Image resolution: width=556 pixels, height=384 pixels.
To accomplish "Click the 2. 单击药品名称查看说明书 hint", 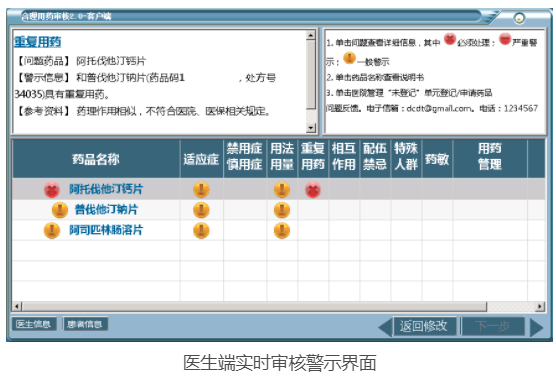I will (x=375, y=77).
